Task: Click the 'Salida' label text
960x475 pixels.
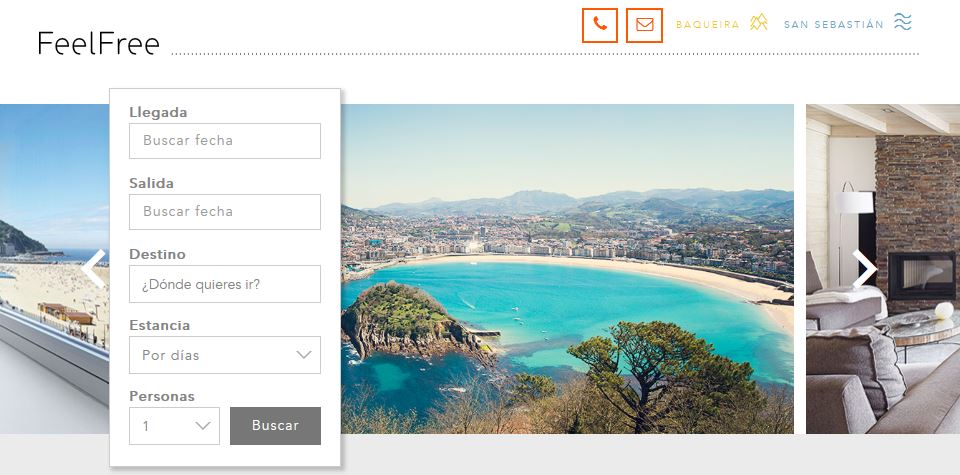Action: 151,183
